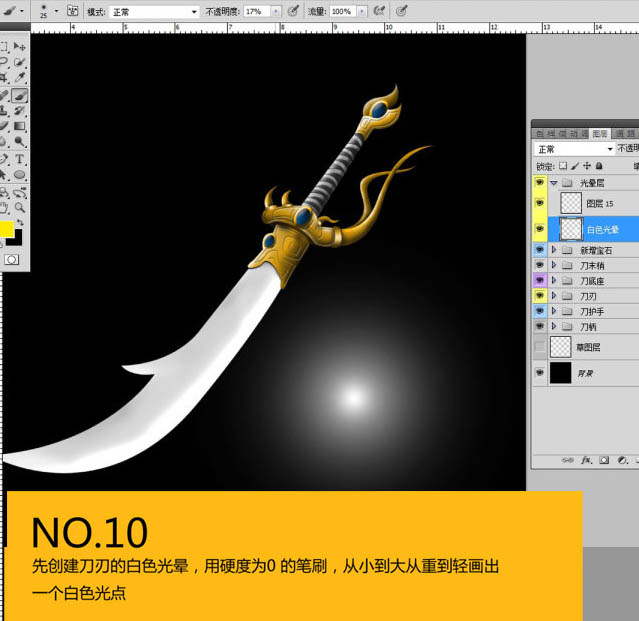
Task: Lock image pixels brush icon
Action: point(575,166)
